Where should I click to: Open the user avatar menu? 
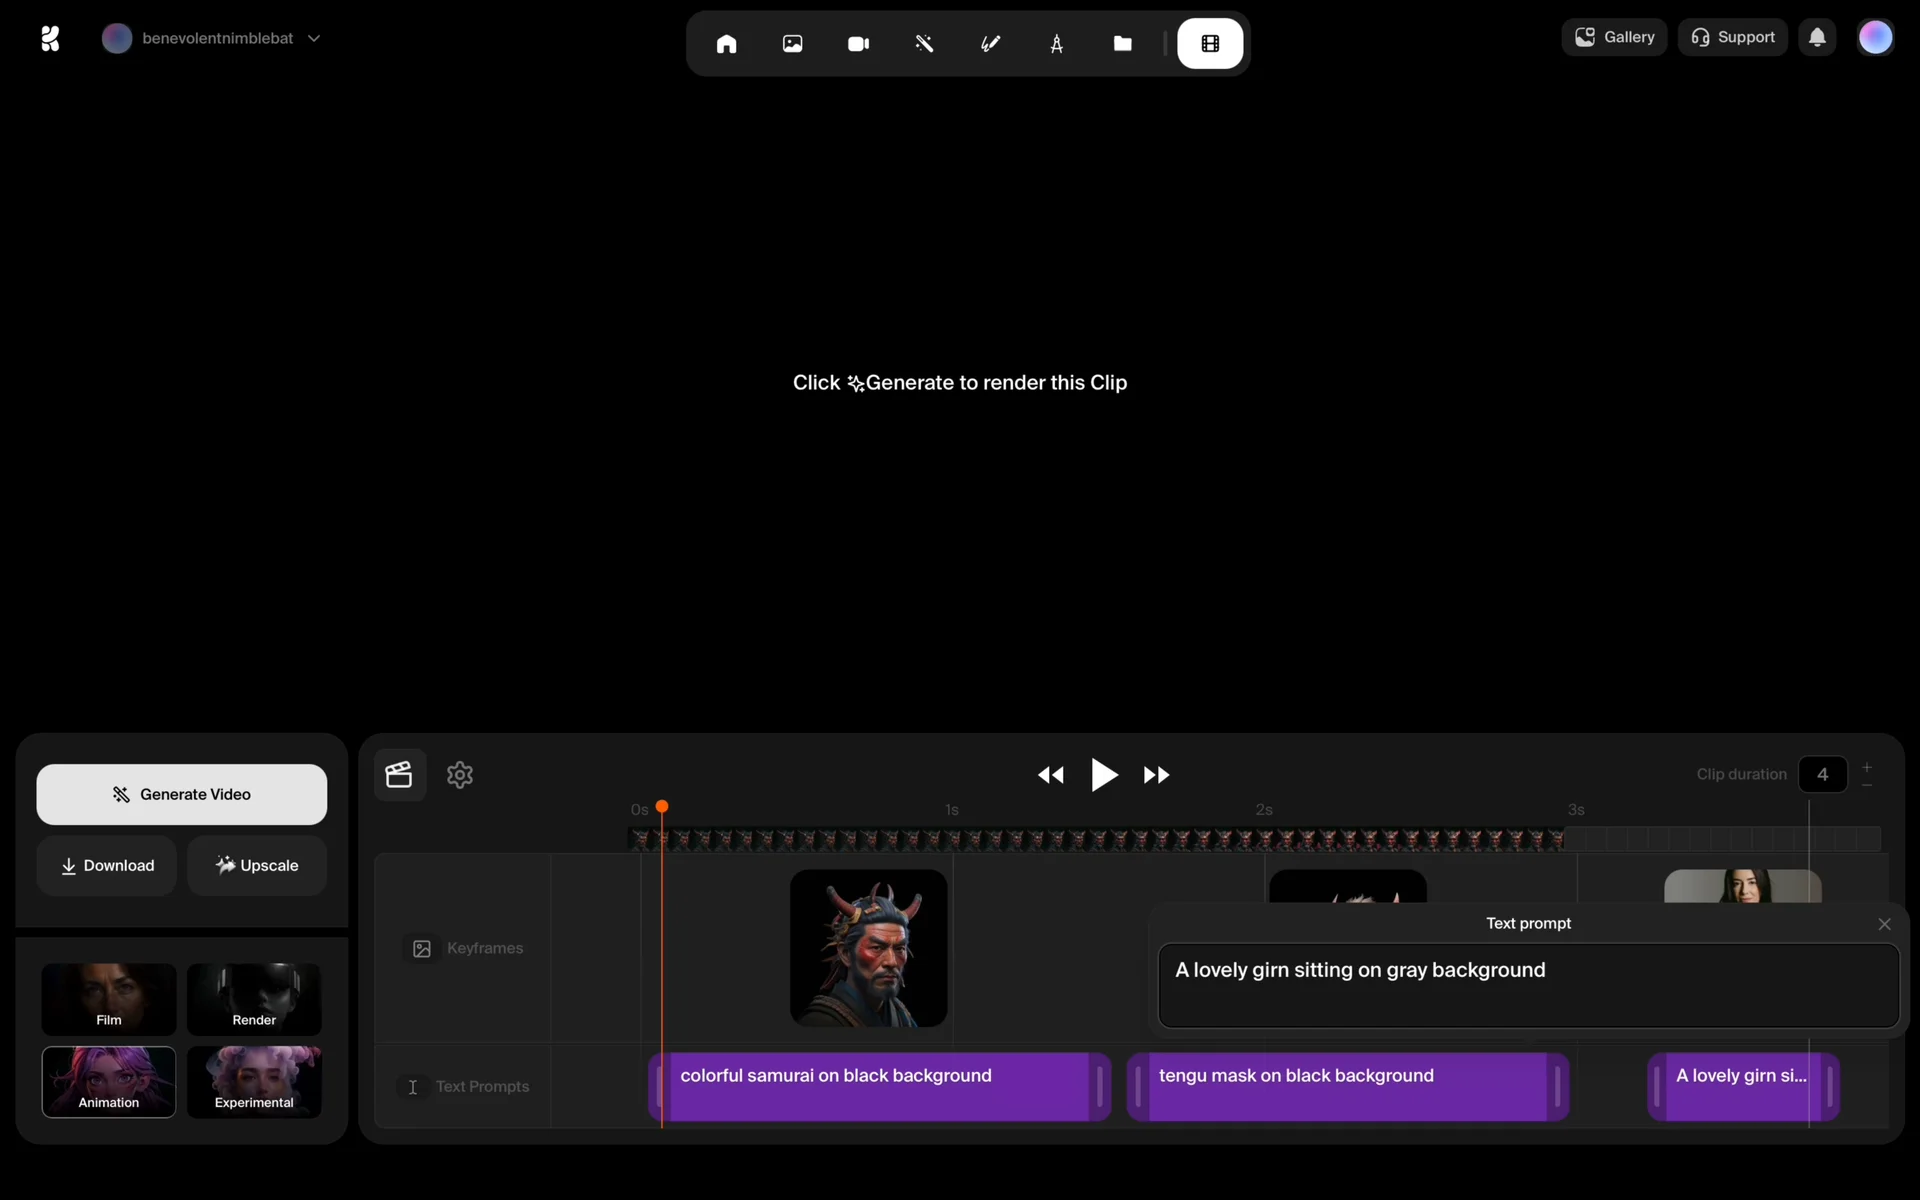coord(1875,38)
